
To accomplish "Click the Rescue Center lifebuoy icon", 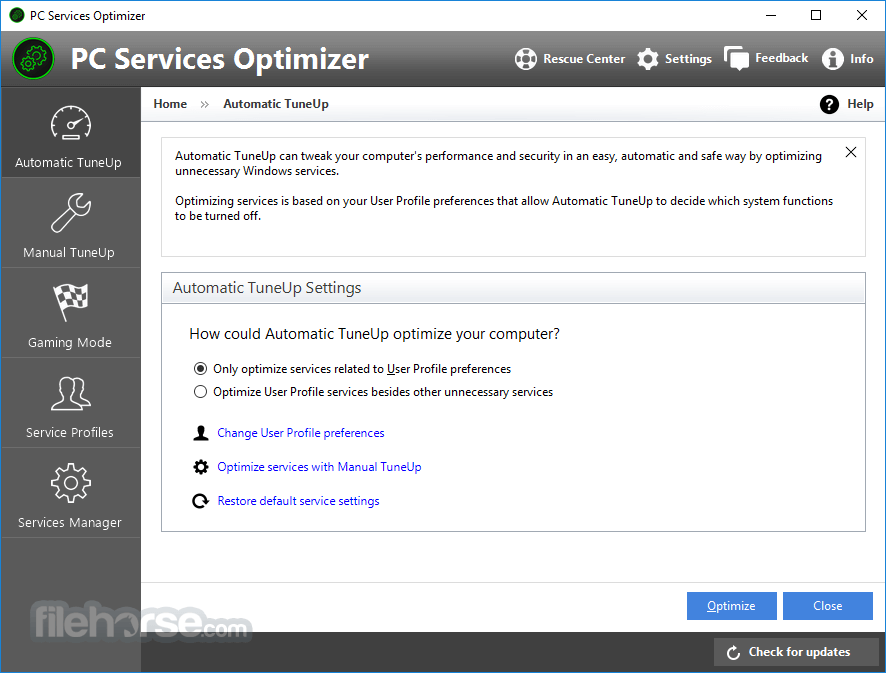I will [525, 59].
